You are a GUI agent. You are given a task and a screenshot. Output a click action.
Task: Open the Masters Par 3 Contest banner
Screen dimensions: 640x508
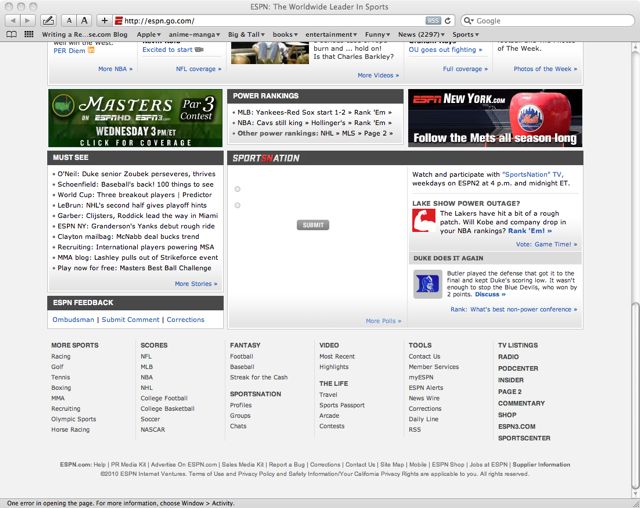point(135,118)
